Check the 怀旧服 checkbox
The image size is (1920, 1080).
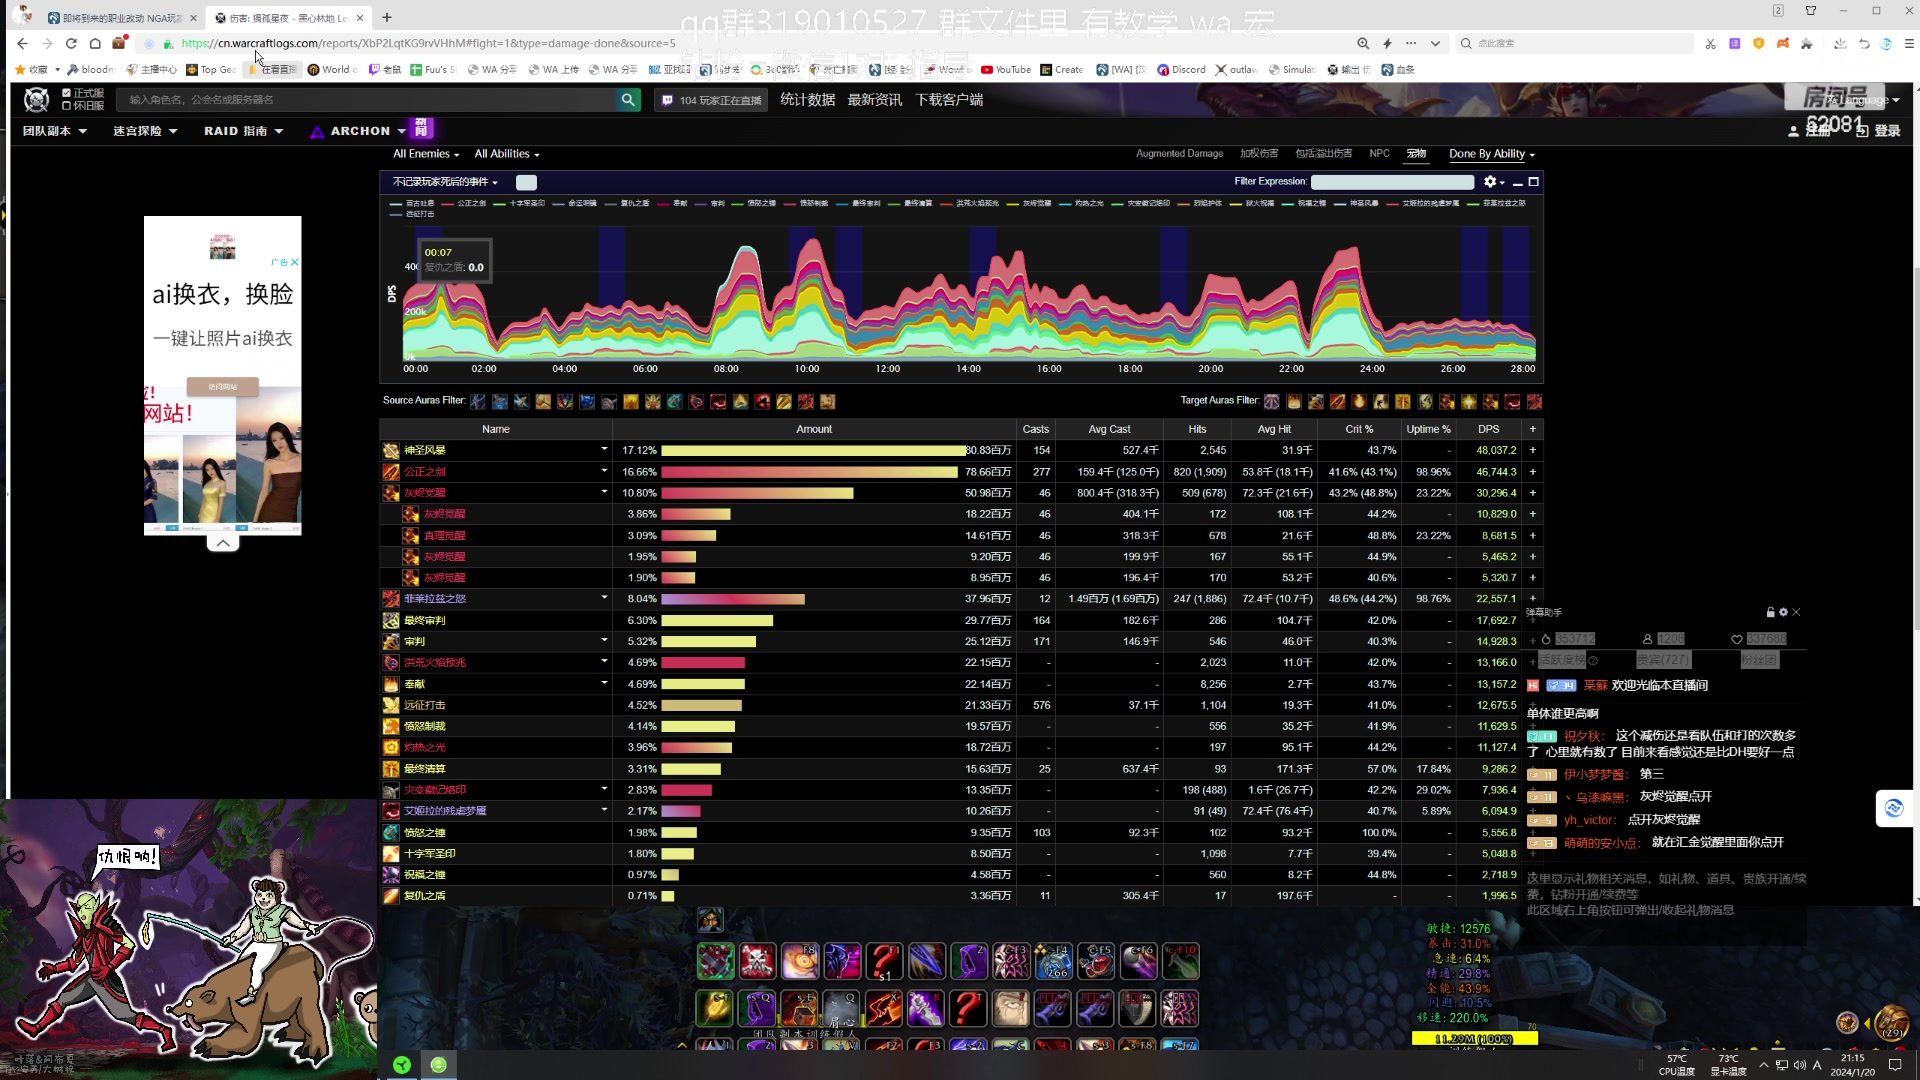tap(66, 105)
